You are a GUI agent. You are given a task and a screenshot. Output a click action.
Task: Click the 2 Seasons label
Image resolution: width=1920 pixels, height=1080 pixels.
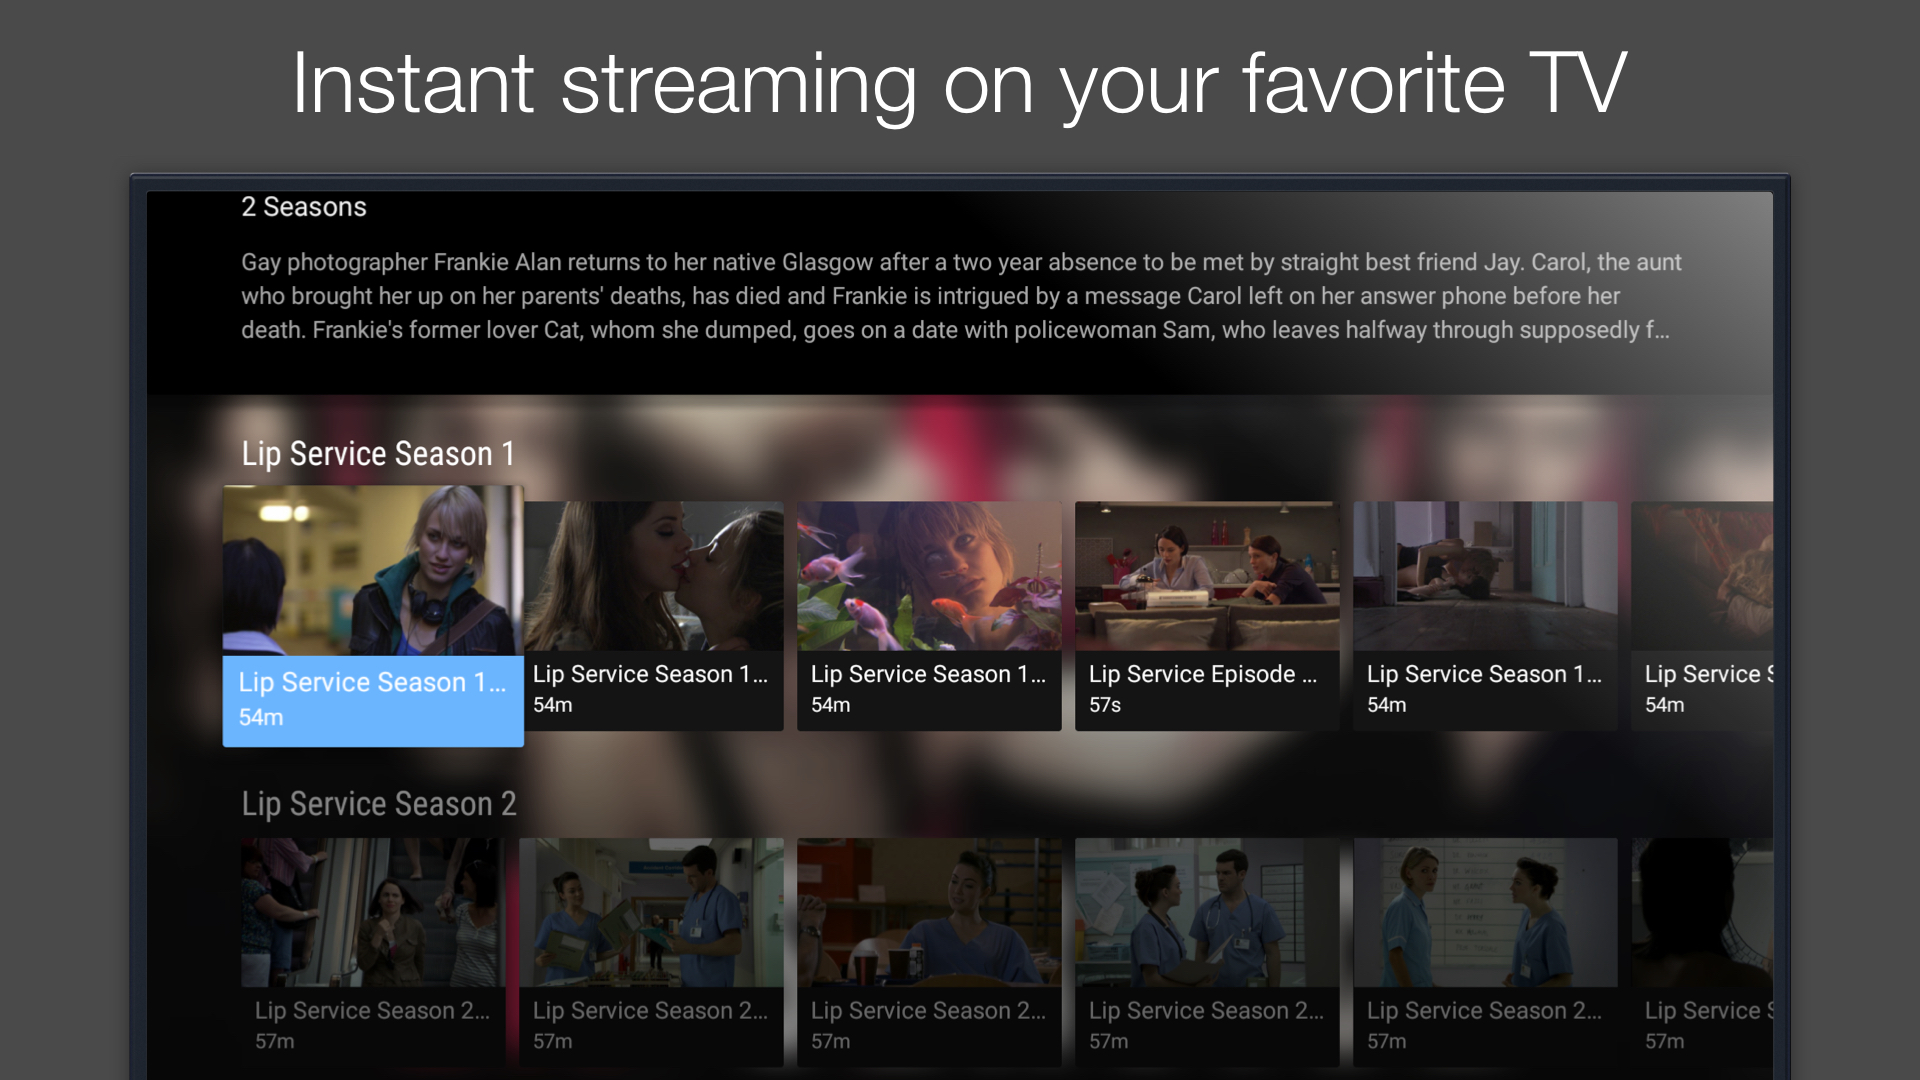point(304,207)
